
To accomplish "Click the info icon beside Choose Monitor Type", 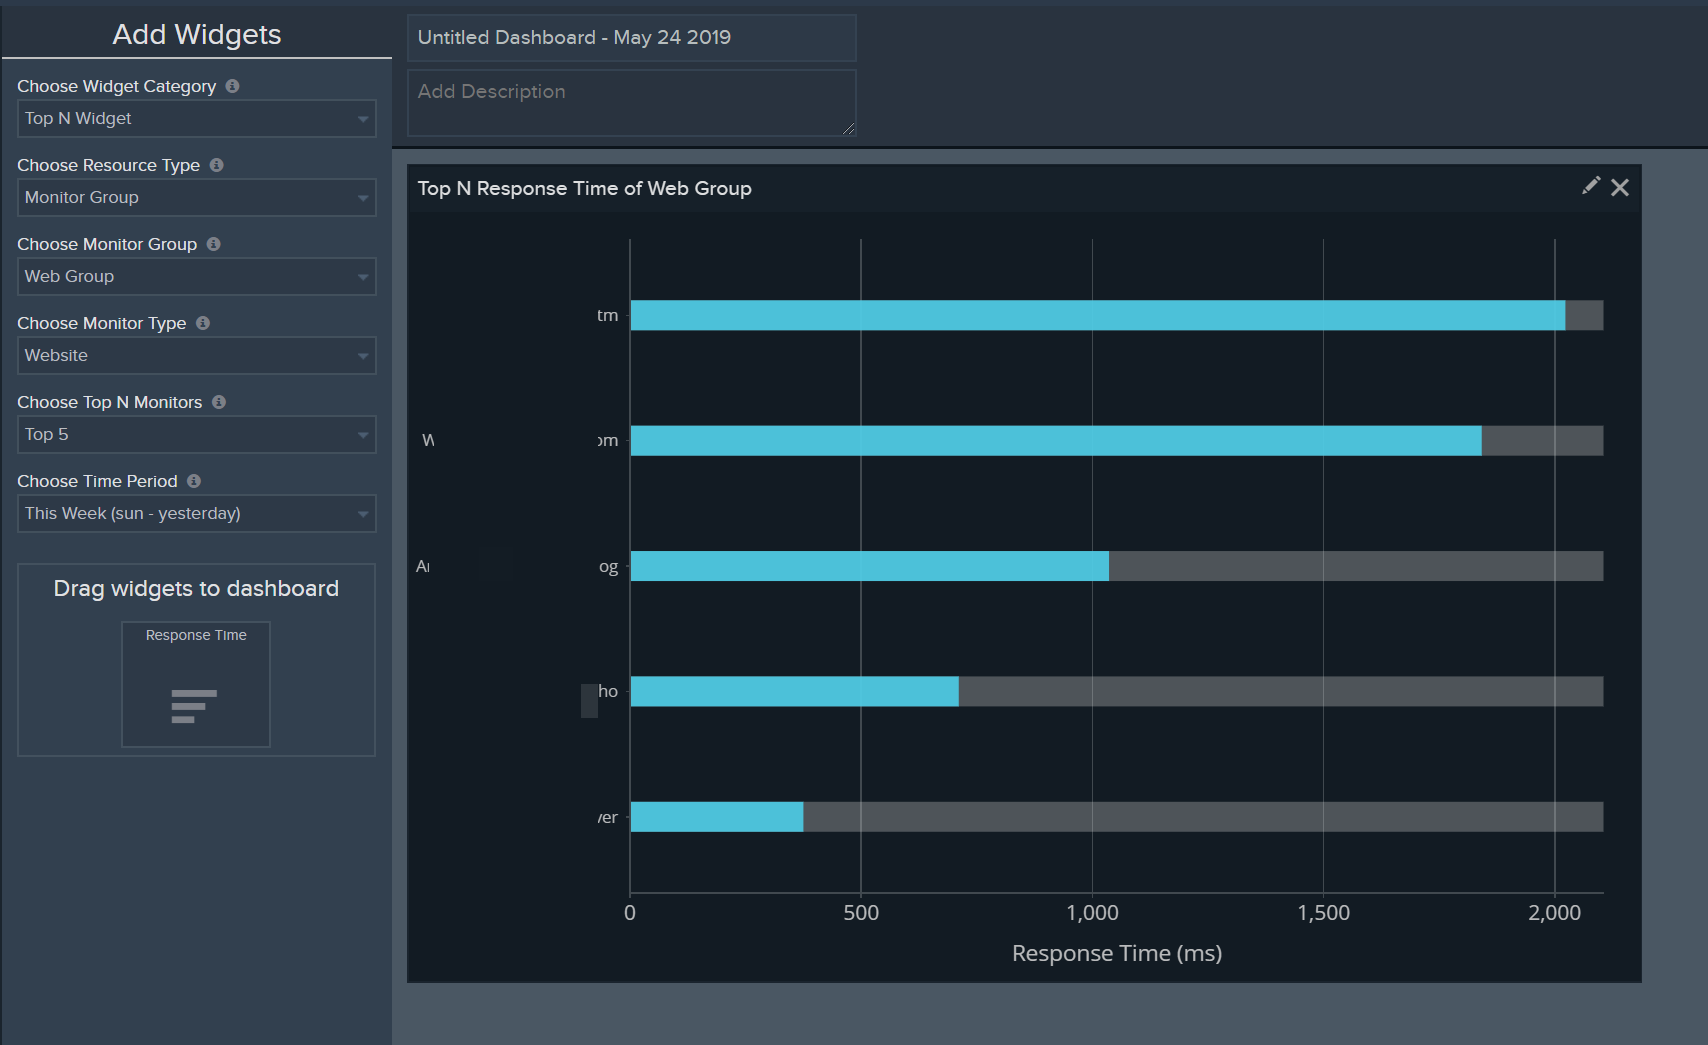I will coord(203,323).
